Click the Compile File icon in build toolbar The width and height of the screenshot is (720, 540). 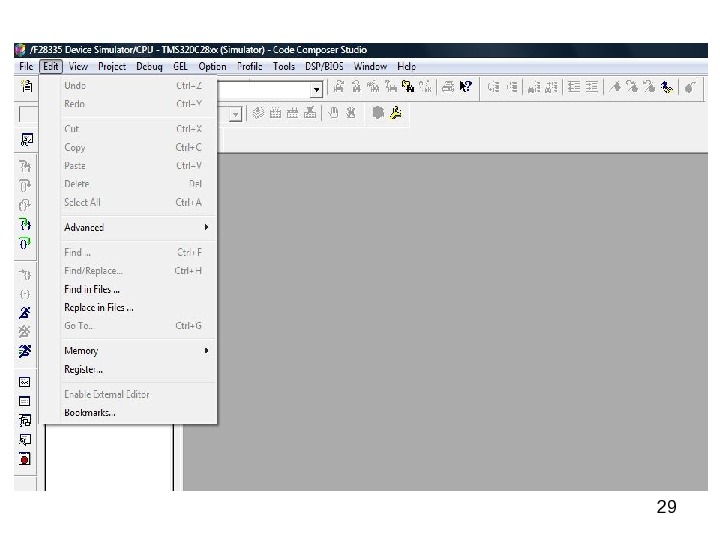pyautogui.click(x=259, y=112)
